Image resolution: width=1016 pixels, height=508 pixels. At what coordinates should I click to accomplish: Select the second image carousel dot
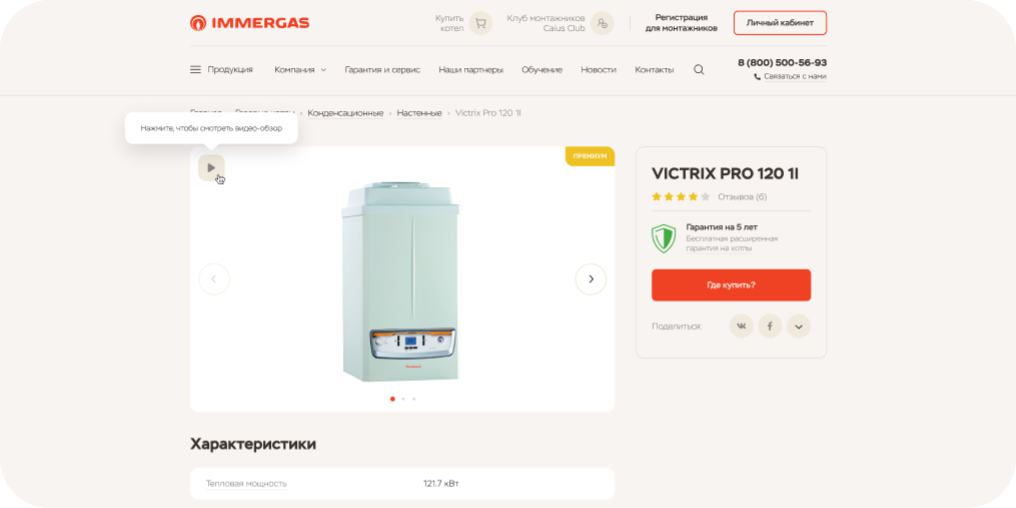click(x=403, y=399)
